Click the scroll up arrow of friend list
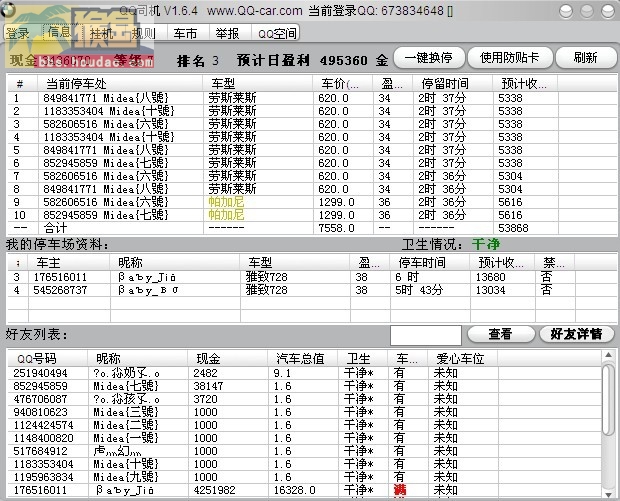Viewport: 620px width, 501px height. coord(608,355)
